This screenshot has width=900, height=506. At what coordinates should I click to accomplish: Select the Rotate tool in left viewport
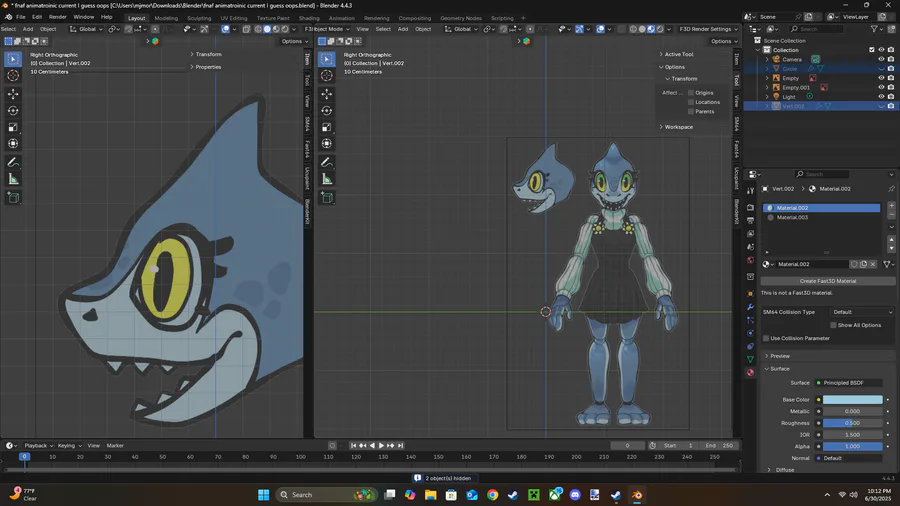pos(13,111)
